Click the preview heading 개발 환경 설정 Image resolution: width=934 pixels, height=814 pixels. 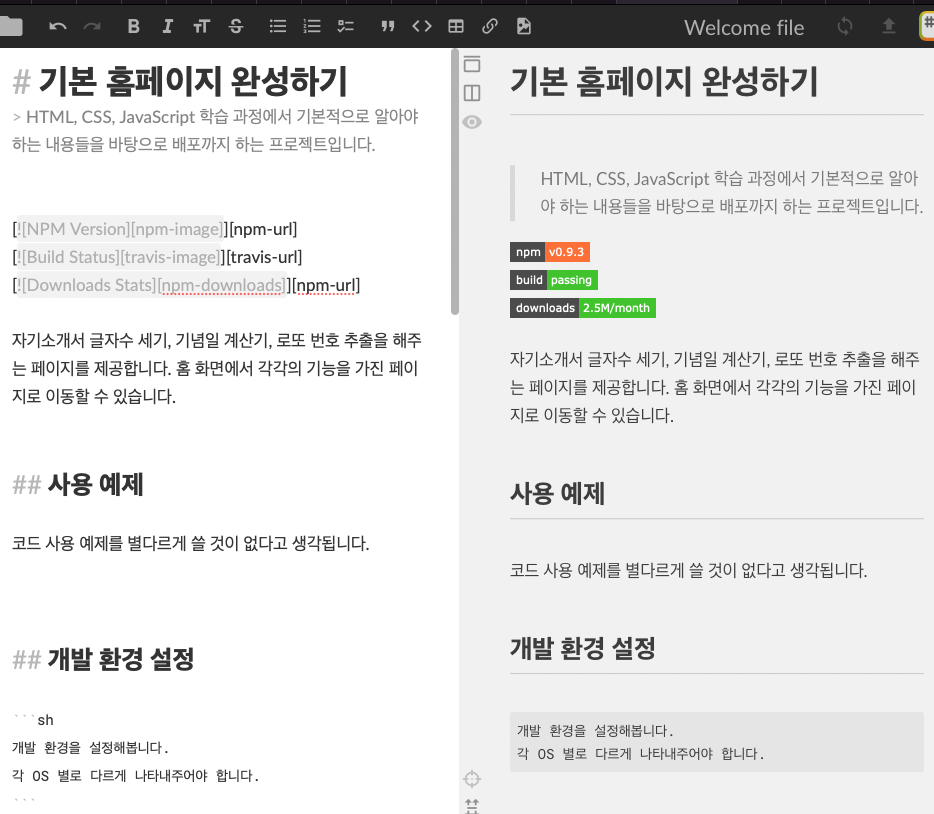pos(583,648)
